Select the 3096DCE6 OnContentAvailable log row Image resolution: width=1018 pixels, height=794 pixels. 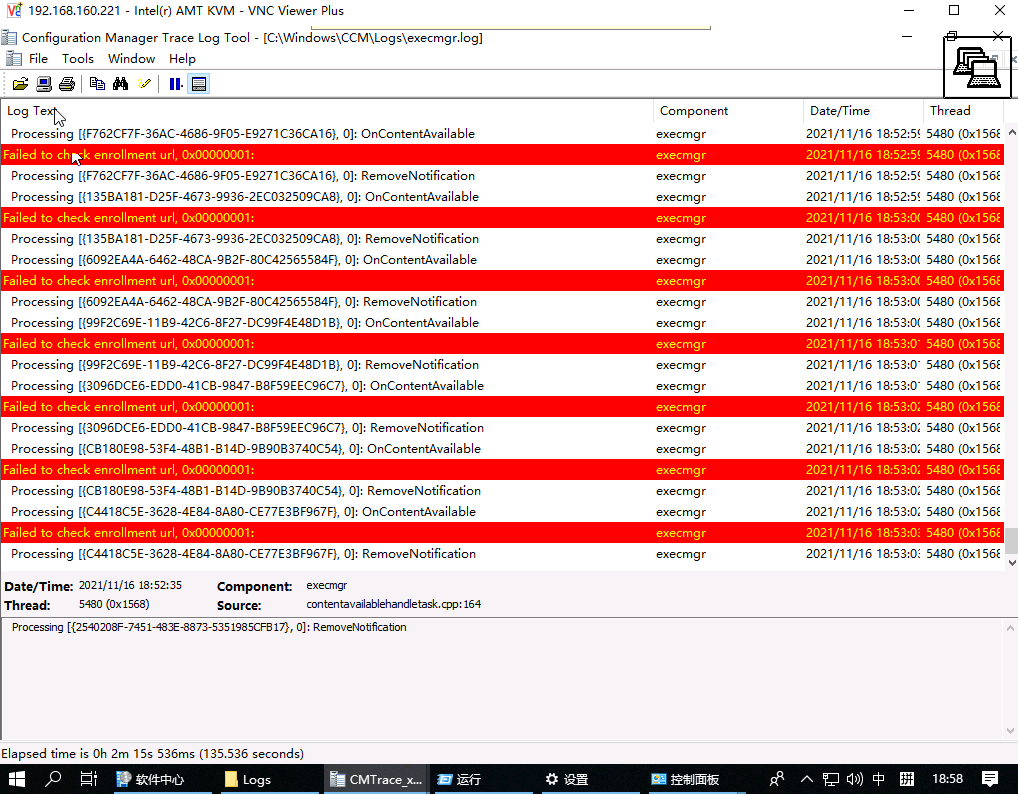(x=502, y=386)
